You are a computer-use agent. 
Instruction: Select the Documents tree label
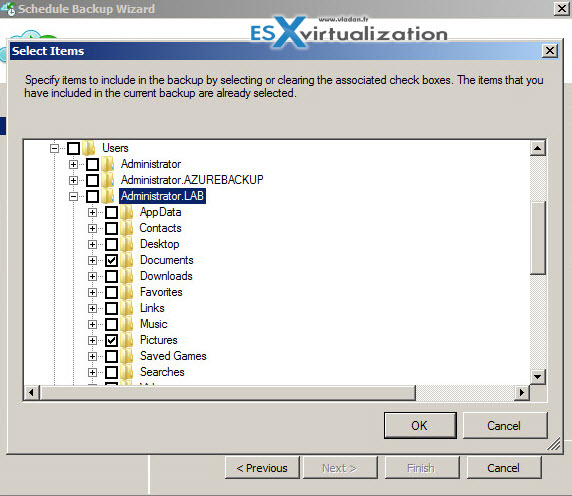[167, 260]
